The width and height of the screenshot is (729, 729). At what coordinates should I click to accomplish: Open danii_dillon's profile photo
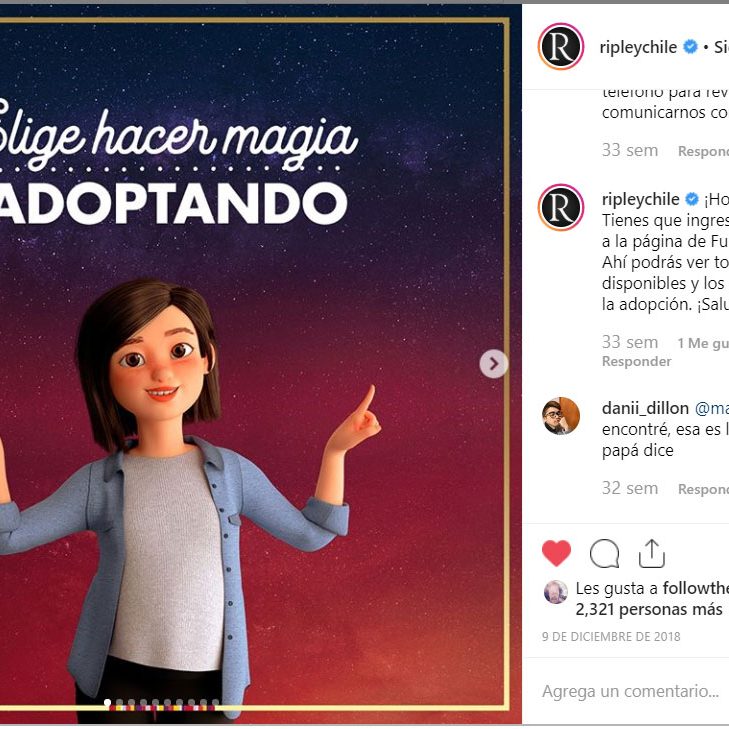561,416
